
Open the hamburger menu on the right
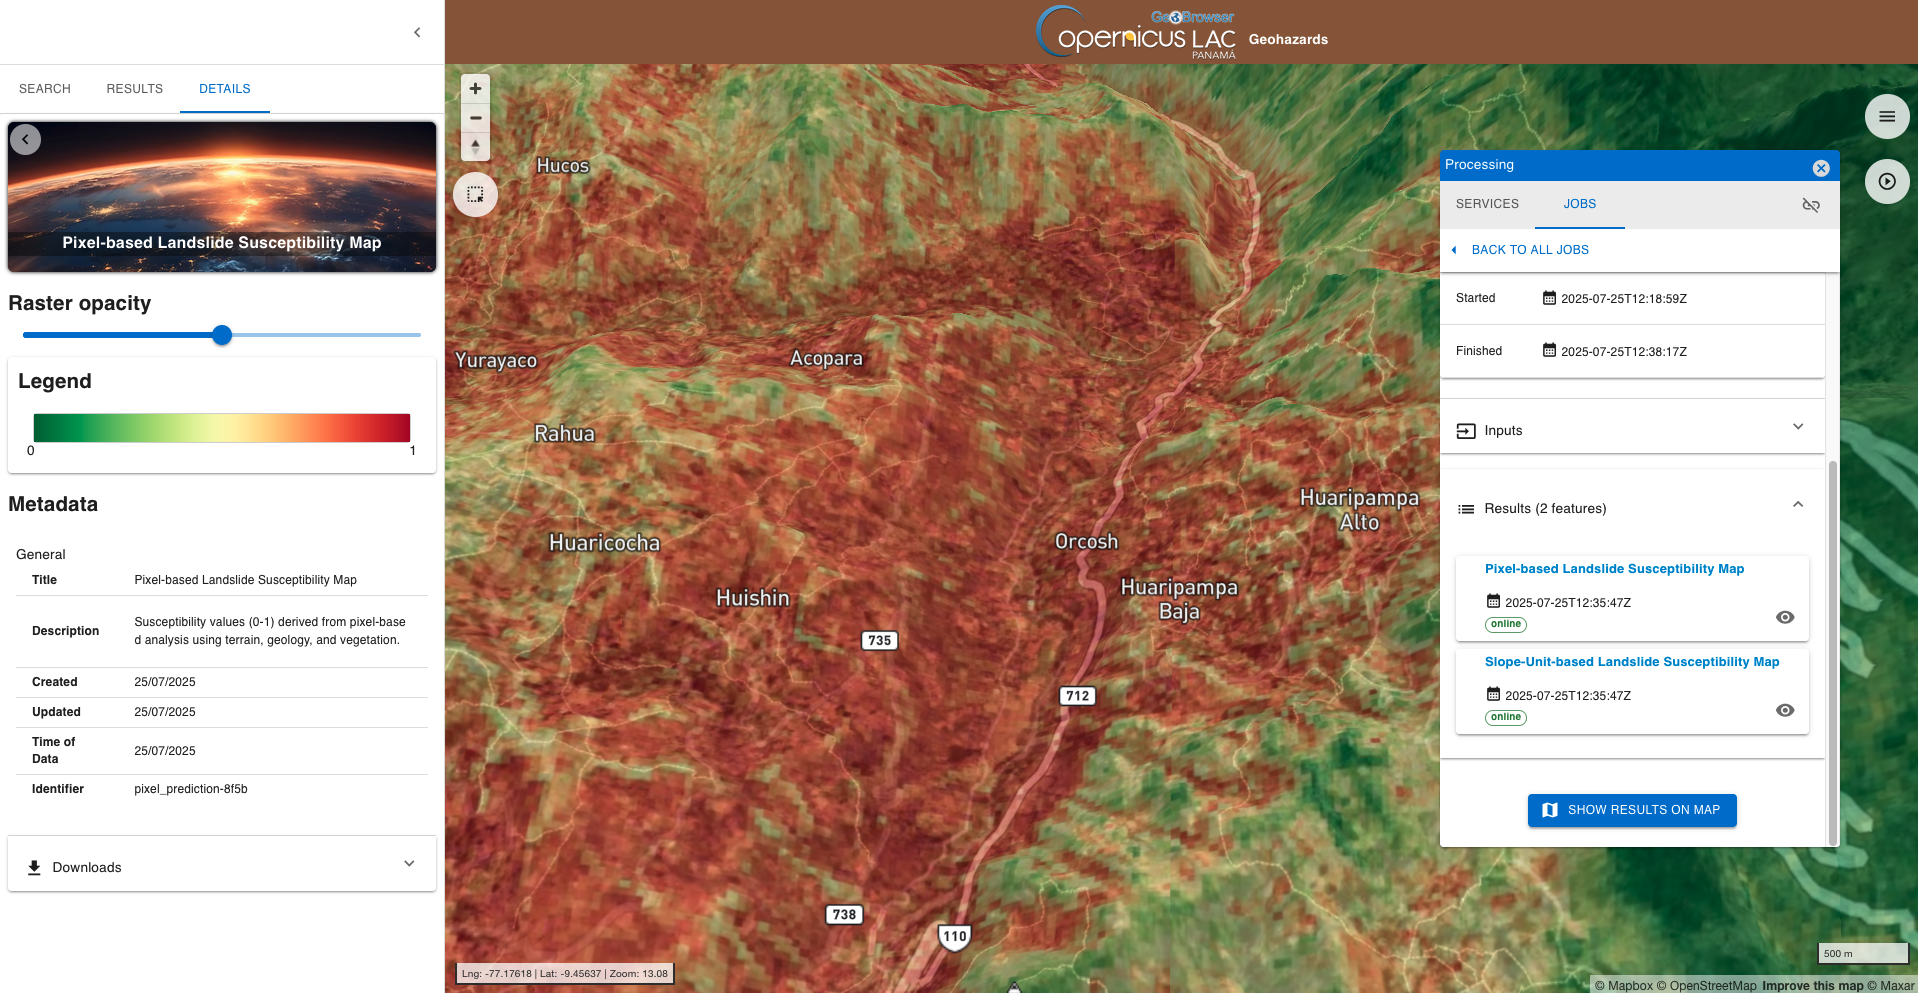(1886, 117)
